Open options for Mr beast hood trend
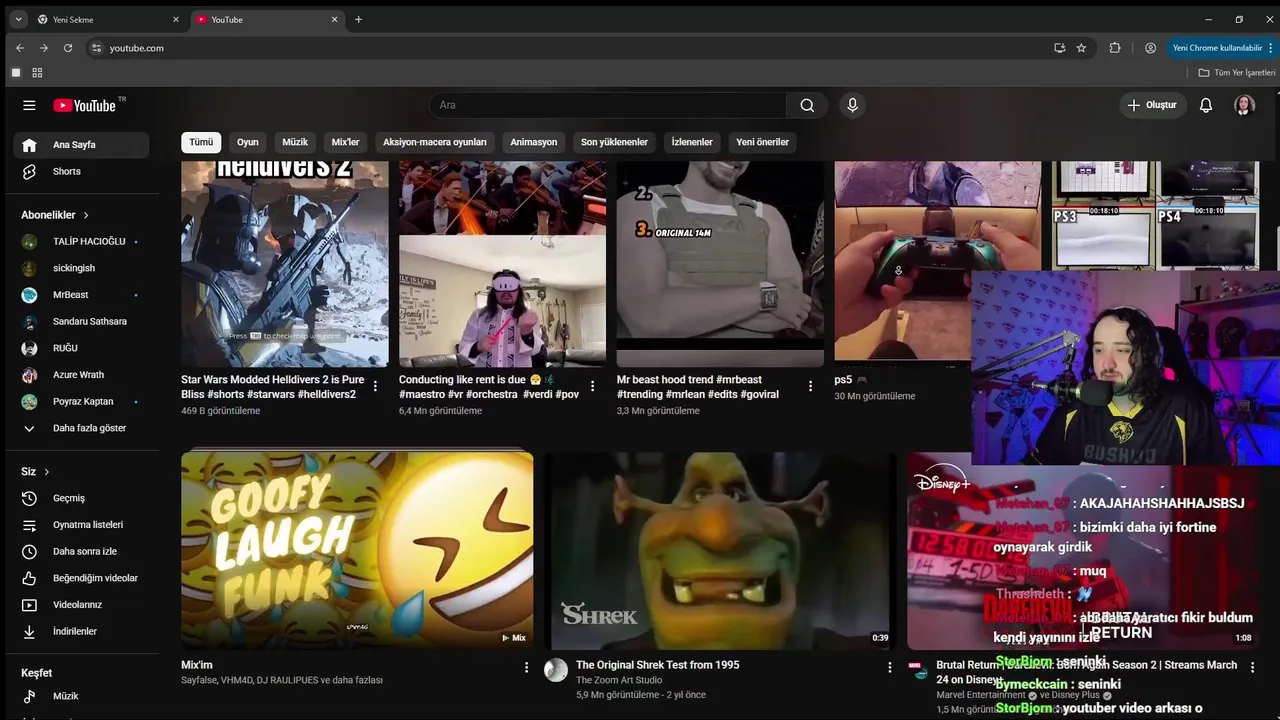Viewport: 1280px width, 720px height. pyautogui.click(x=810, y=386)
